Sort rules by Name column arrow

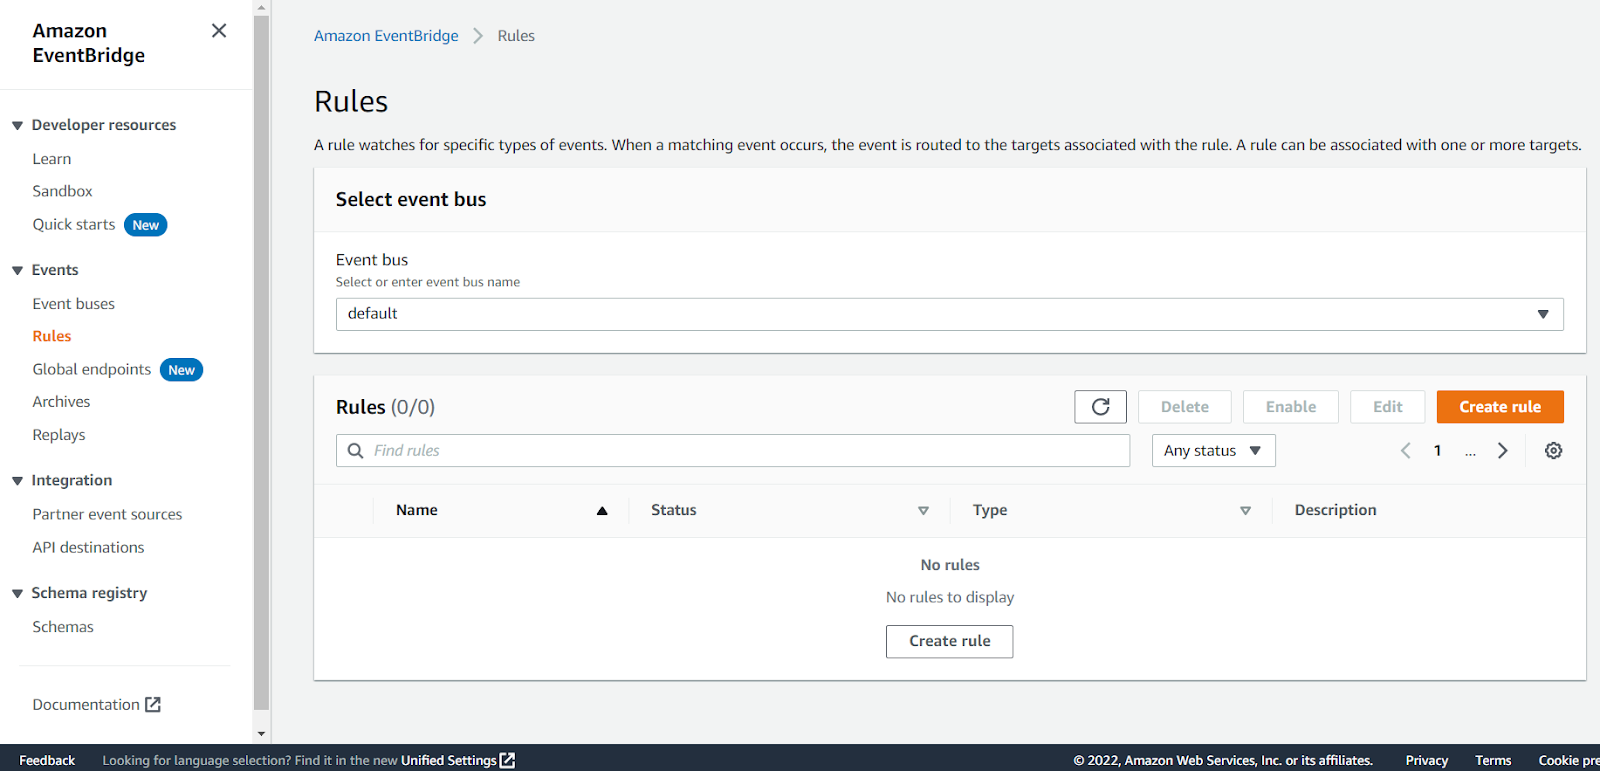click(602, 511)
